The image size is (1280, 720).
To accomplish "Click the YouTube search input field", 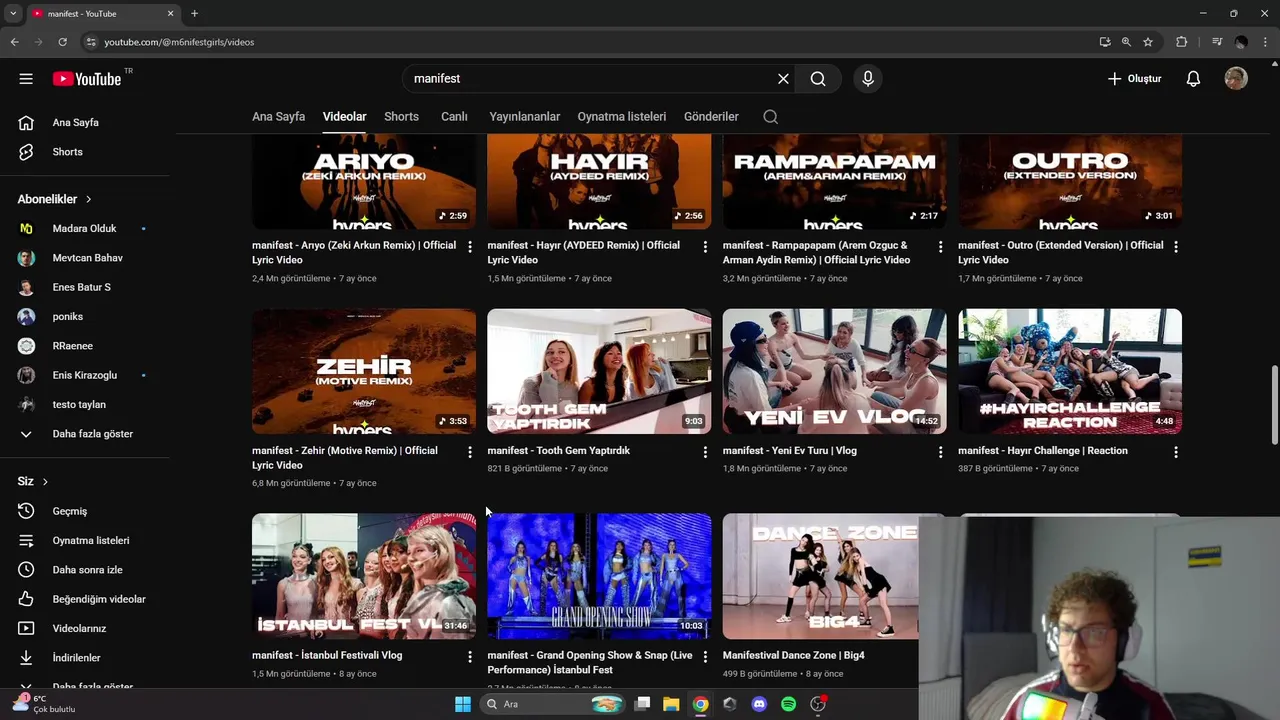I will 590,79.
